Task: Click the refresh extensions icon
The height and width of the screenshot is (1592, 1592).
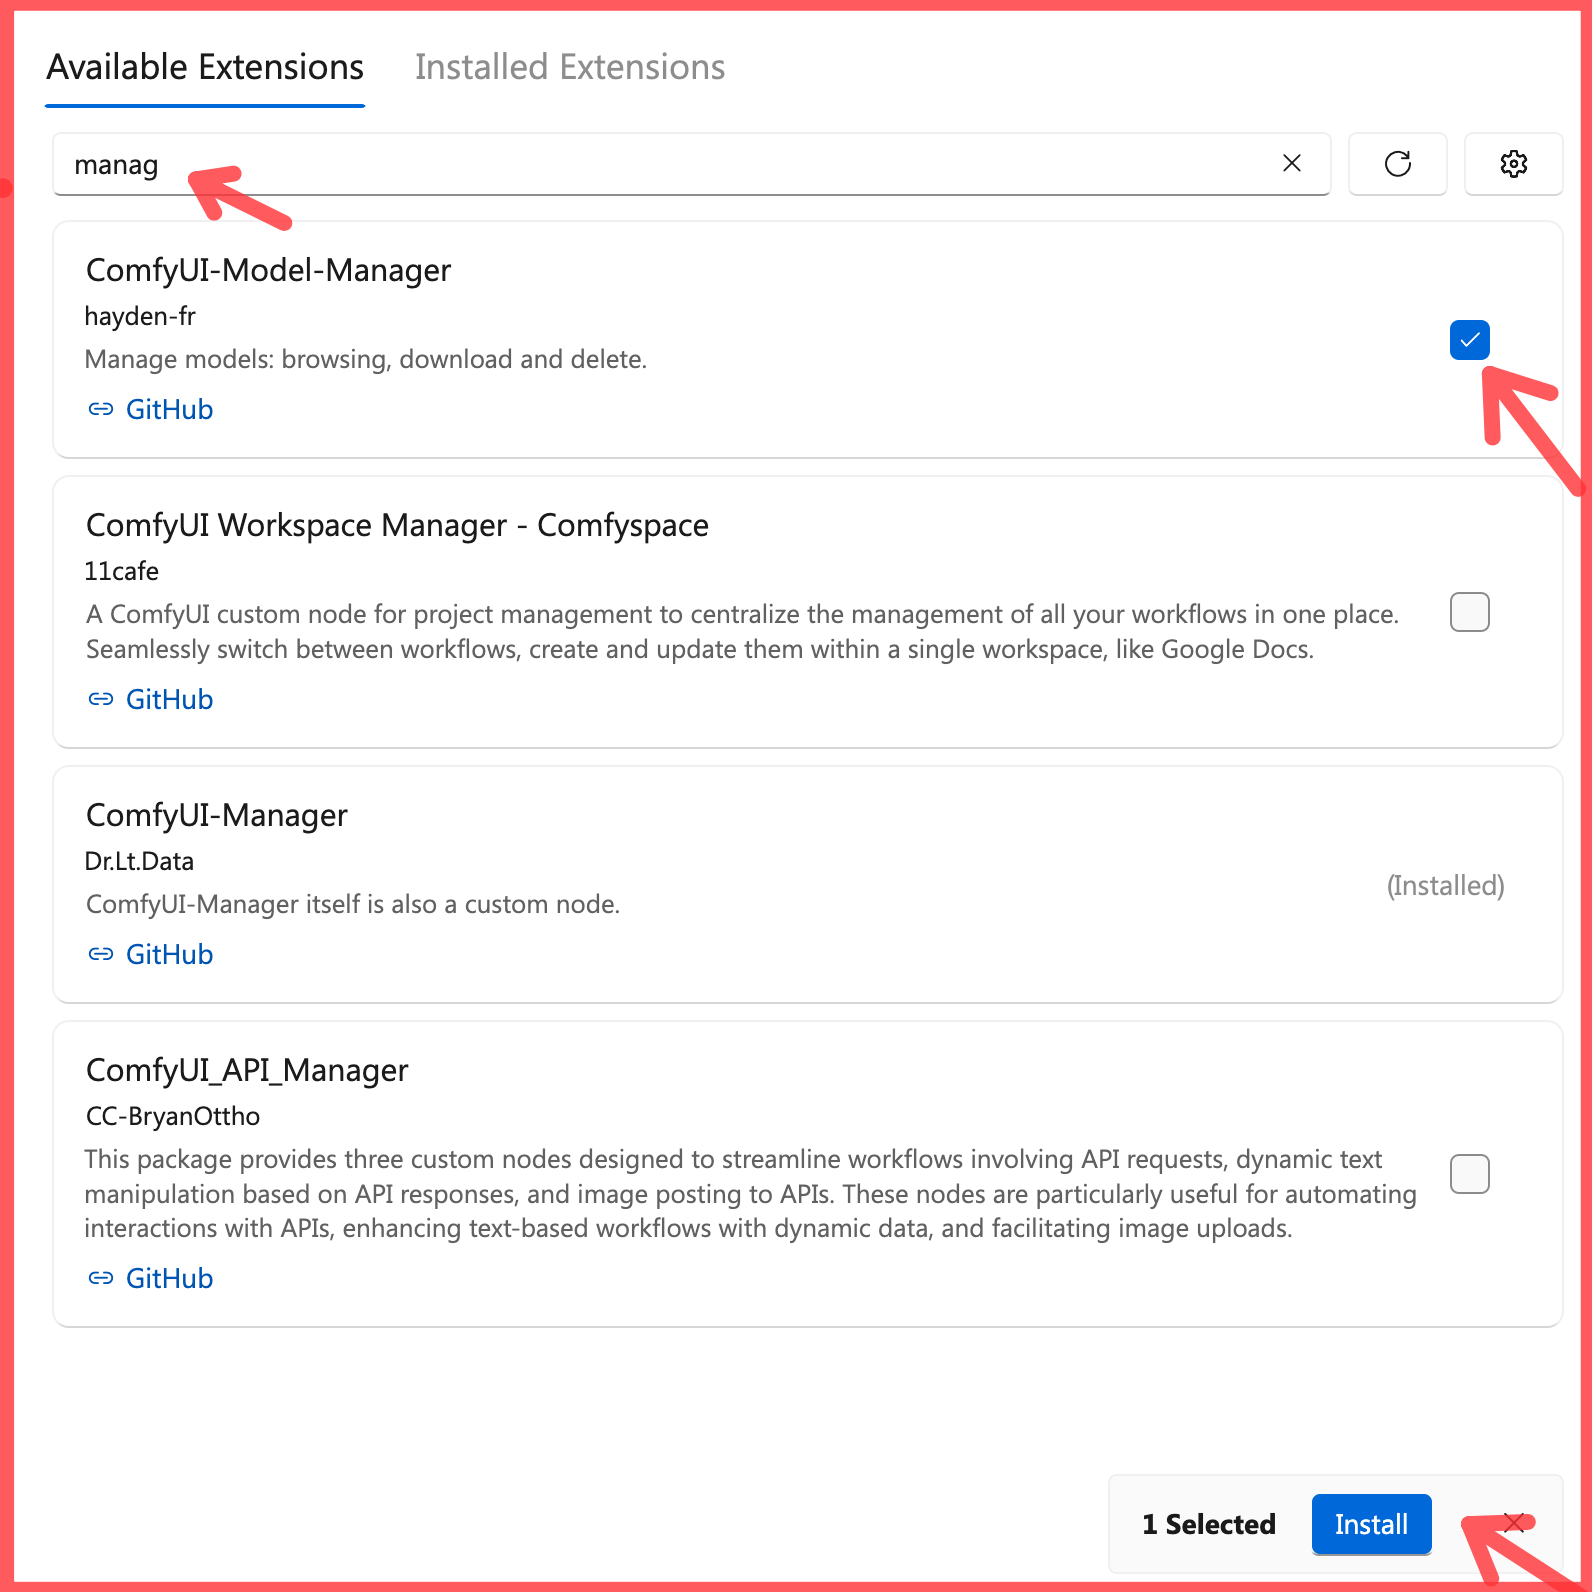Action: pyautogui.click(x=1397, y=164)
